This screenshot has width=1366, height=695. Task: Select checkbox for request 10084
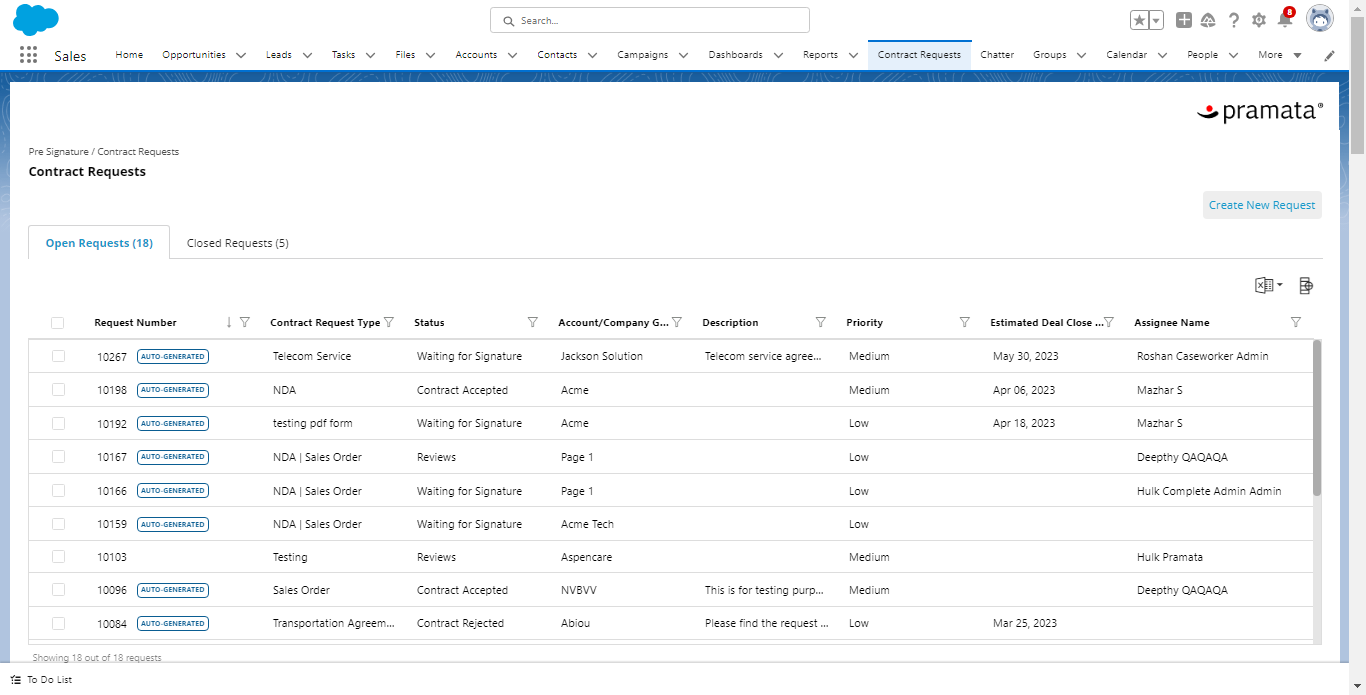point(58,623)
